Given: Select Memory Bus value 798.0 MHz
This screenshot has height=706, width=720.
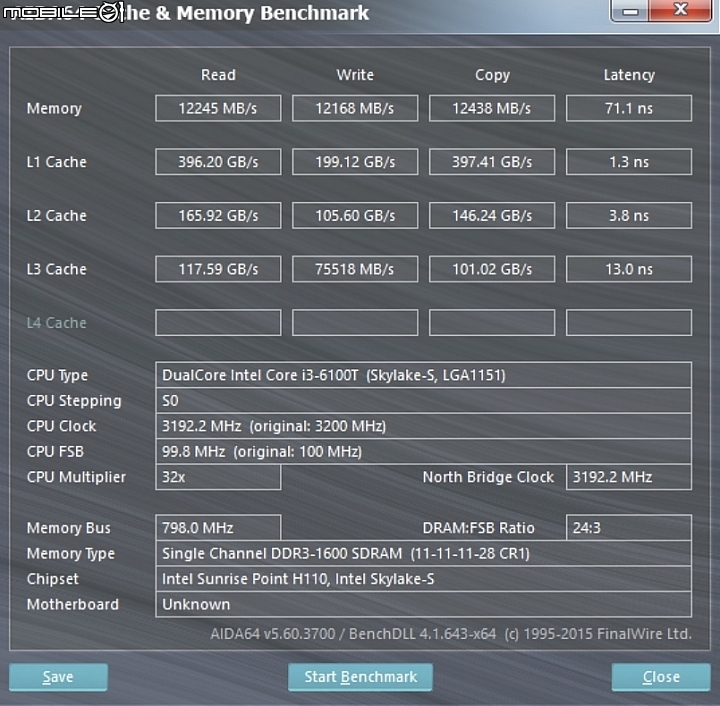Looking at the screenshot, I should [218, 528].
